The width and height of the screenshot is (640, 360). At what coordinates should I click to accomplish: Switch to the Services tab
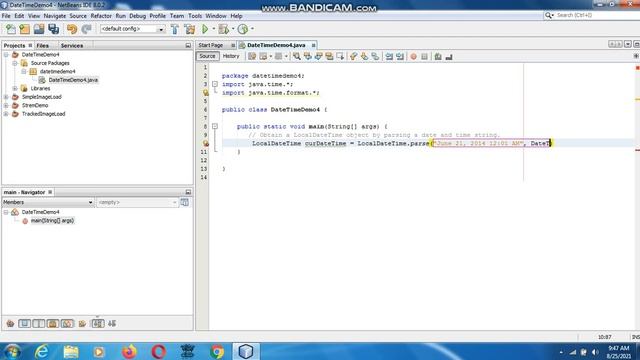pos(72,46)
